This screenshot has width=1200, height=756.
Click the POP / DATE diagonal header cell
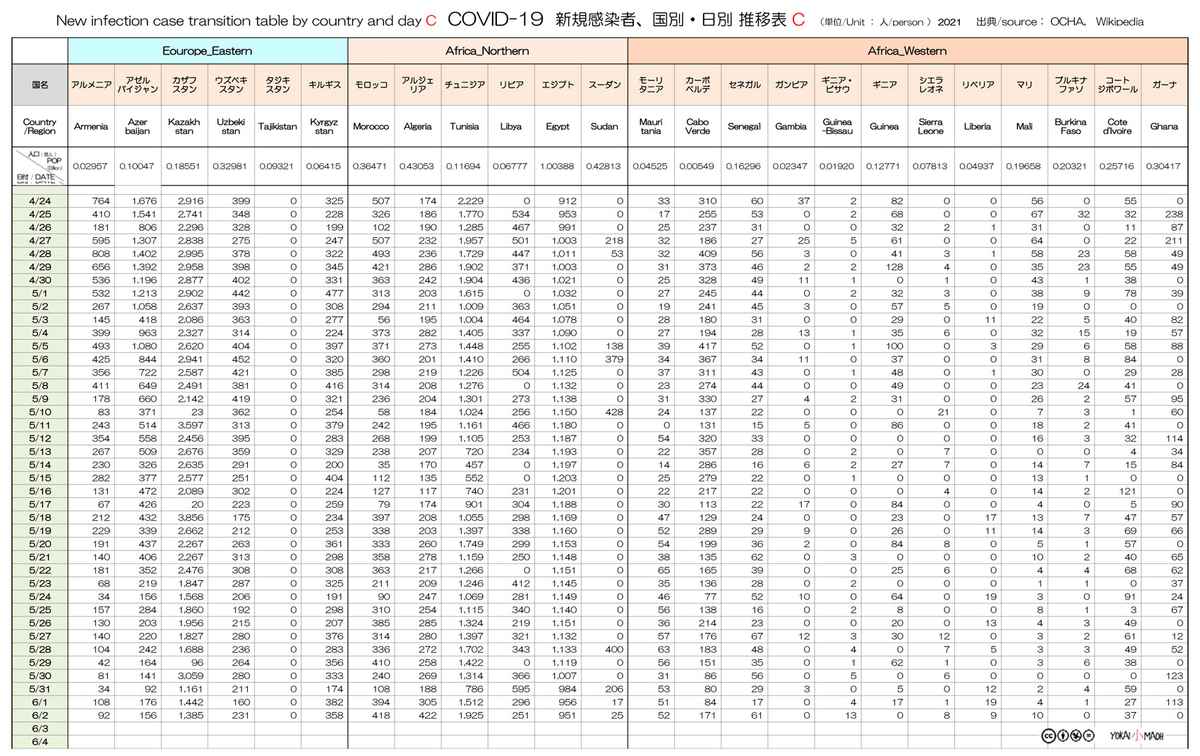[x=39, y=166]
